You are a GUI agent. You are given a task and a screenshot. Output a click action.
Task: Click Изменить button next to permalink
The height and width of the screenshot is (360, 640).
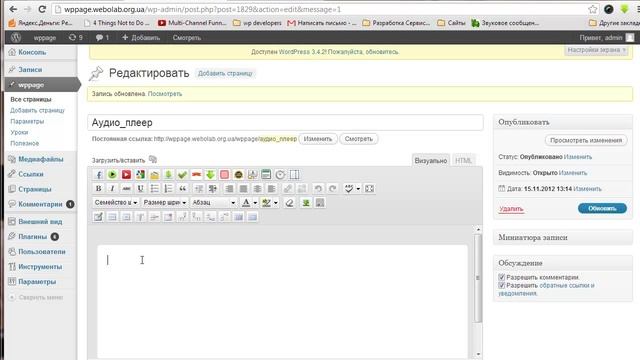click(x=318, y=139)
